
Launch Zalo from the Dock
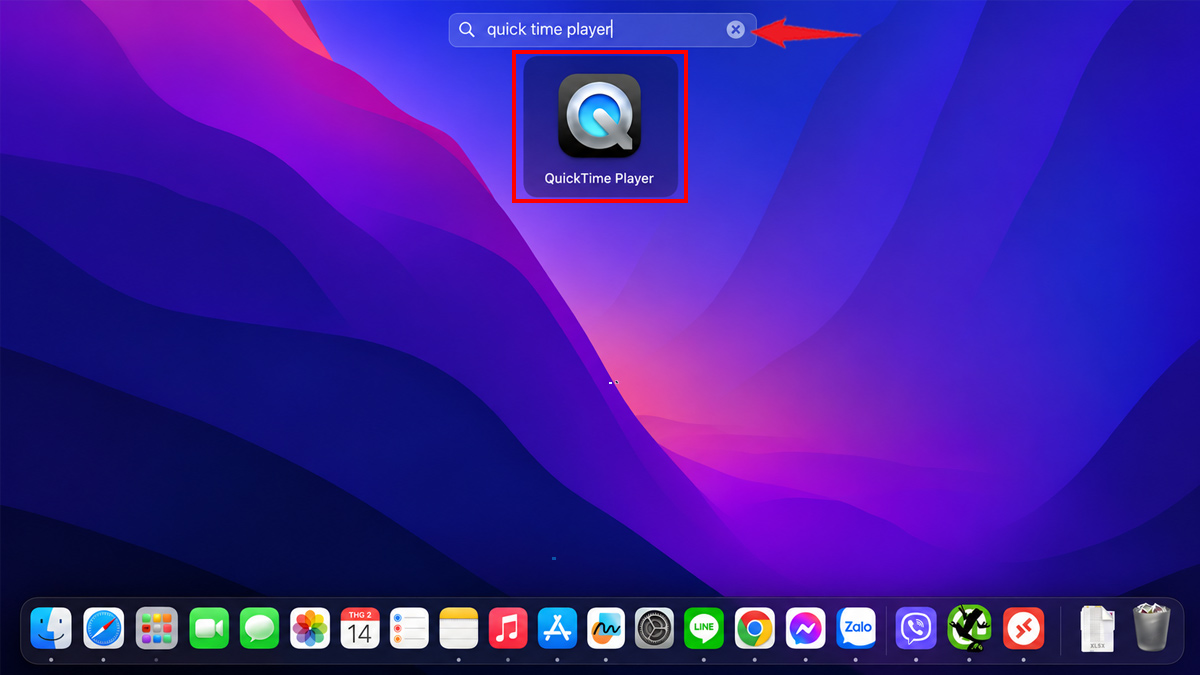coord(856,628)
